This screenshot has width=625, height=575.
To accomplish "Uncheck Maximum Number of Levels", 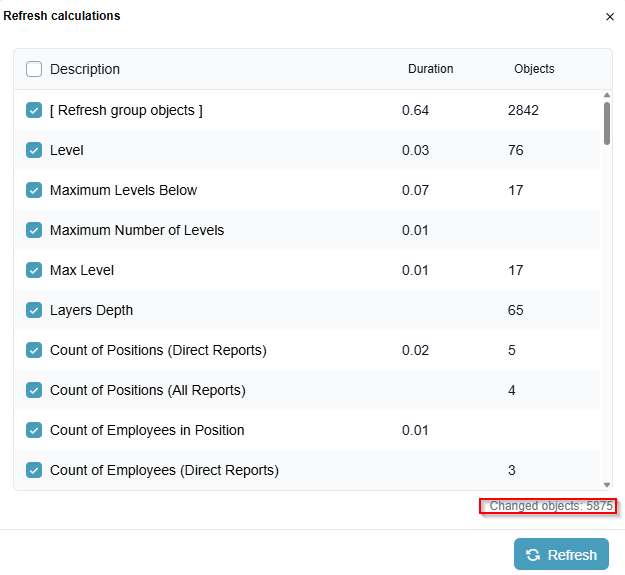I will (x=34, y=230).
